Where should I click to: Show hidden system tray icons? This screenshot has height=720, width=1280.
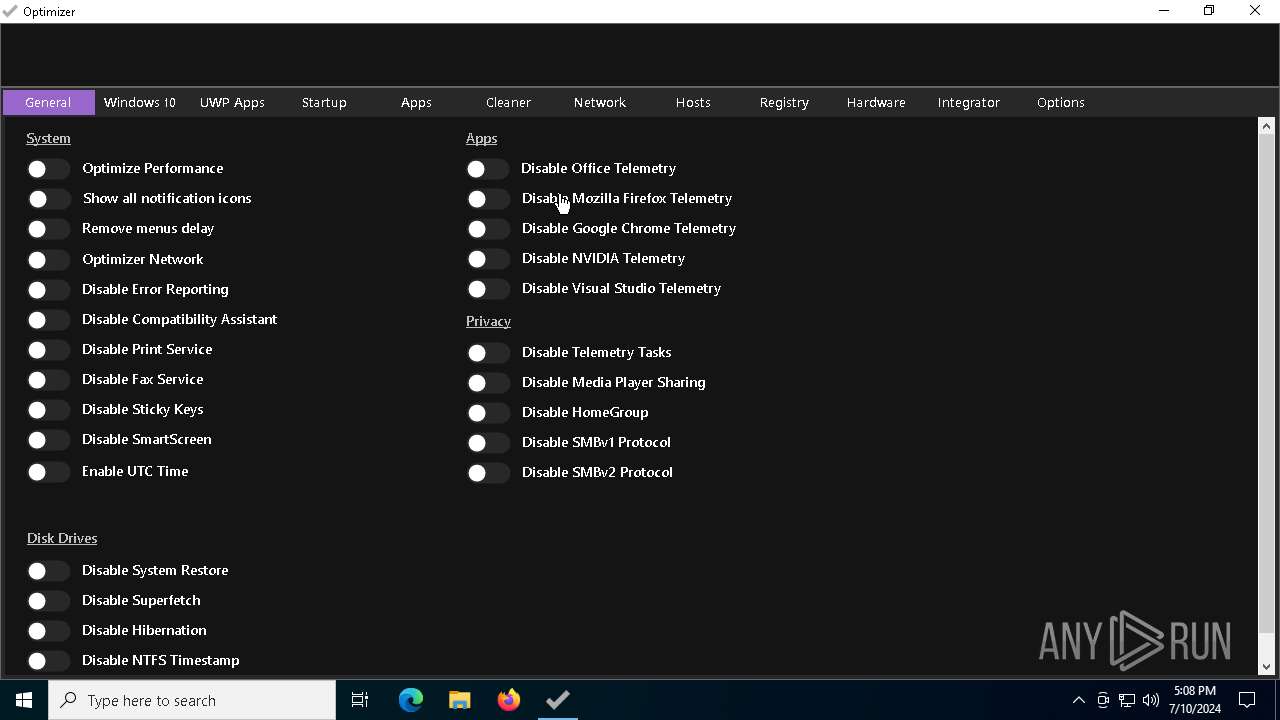(1079, 700)
